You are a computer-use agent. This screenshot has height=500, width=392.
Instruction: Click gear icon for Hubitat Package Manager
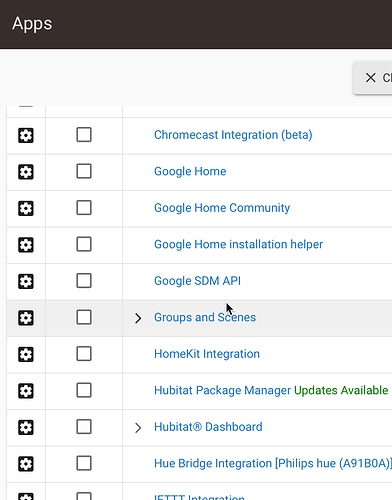[26, 391]
